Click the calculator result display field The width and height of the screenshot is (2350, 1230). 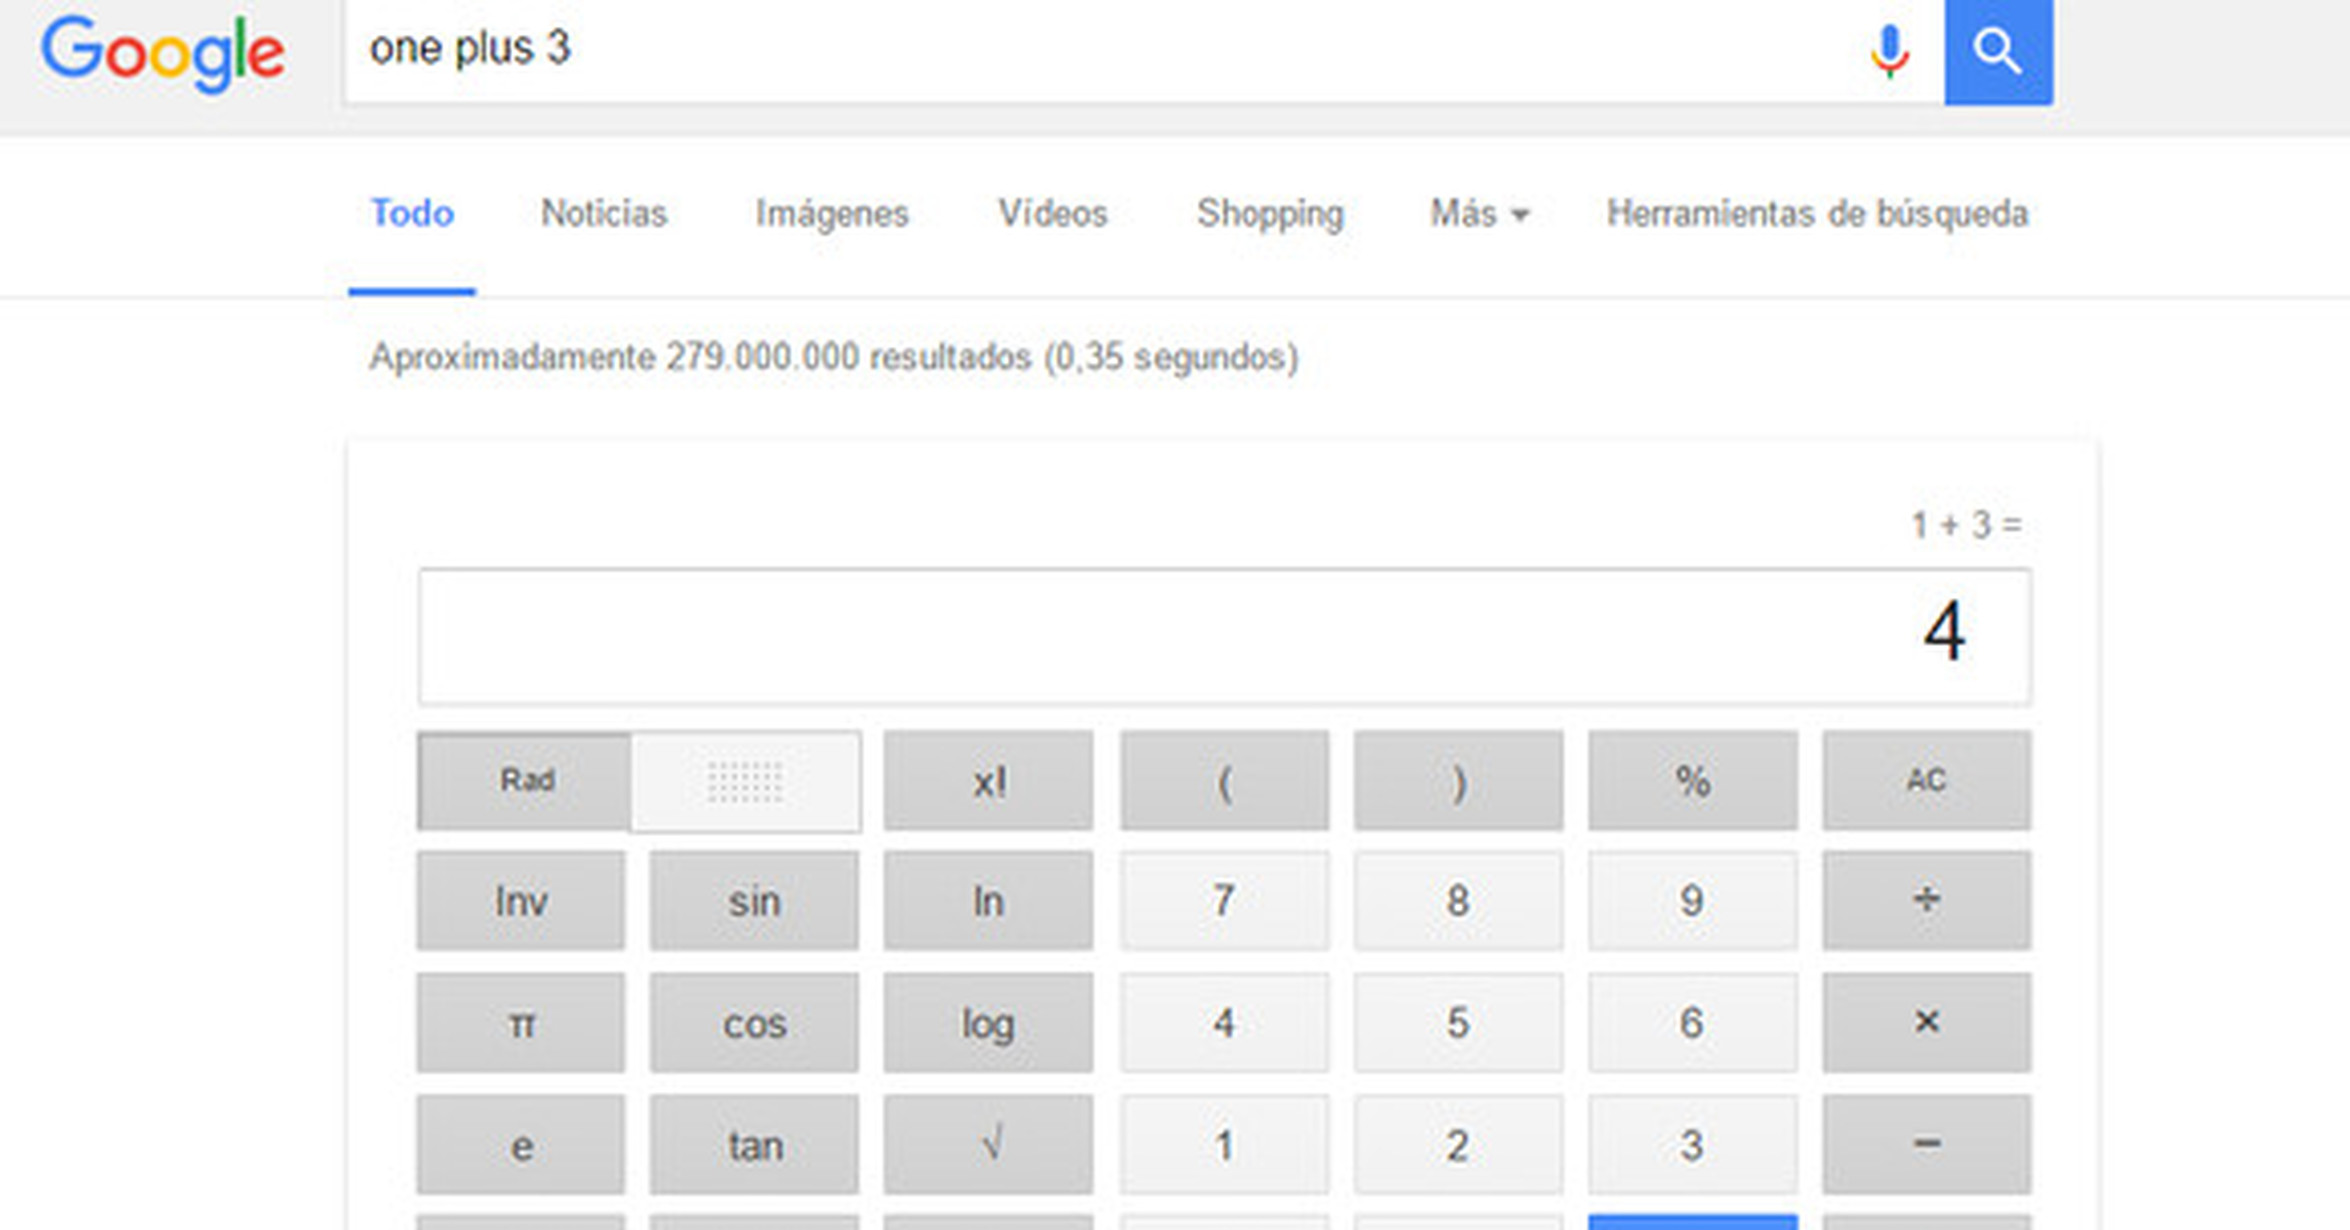(1224, 636)
